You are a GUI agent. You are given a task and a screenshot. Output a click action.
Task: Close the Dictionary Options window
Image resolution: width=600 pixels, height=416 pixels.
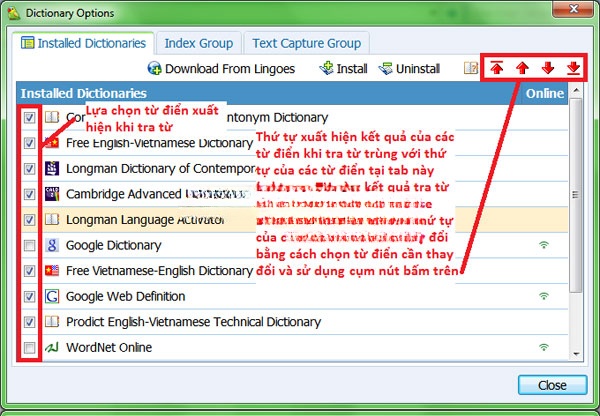573,9
